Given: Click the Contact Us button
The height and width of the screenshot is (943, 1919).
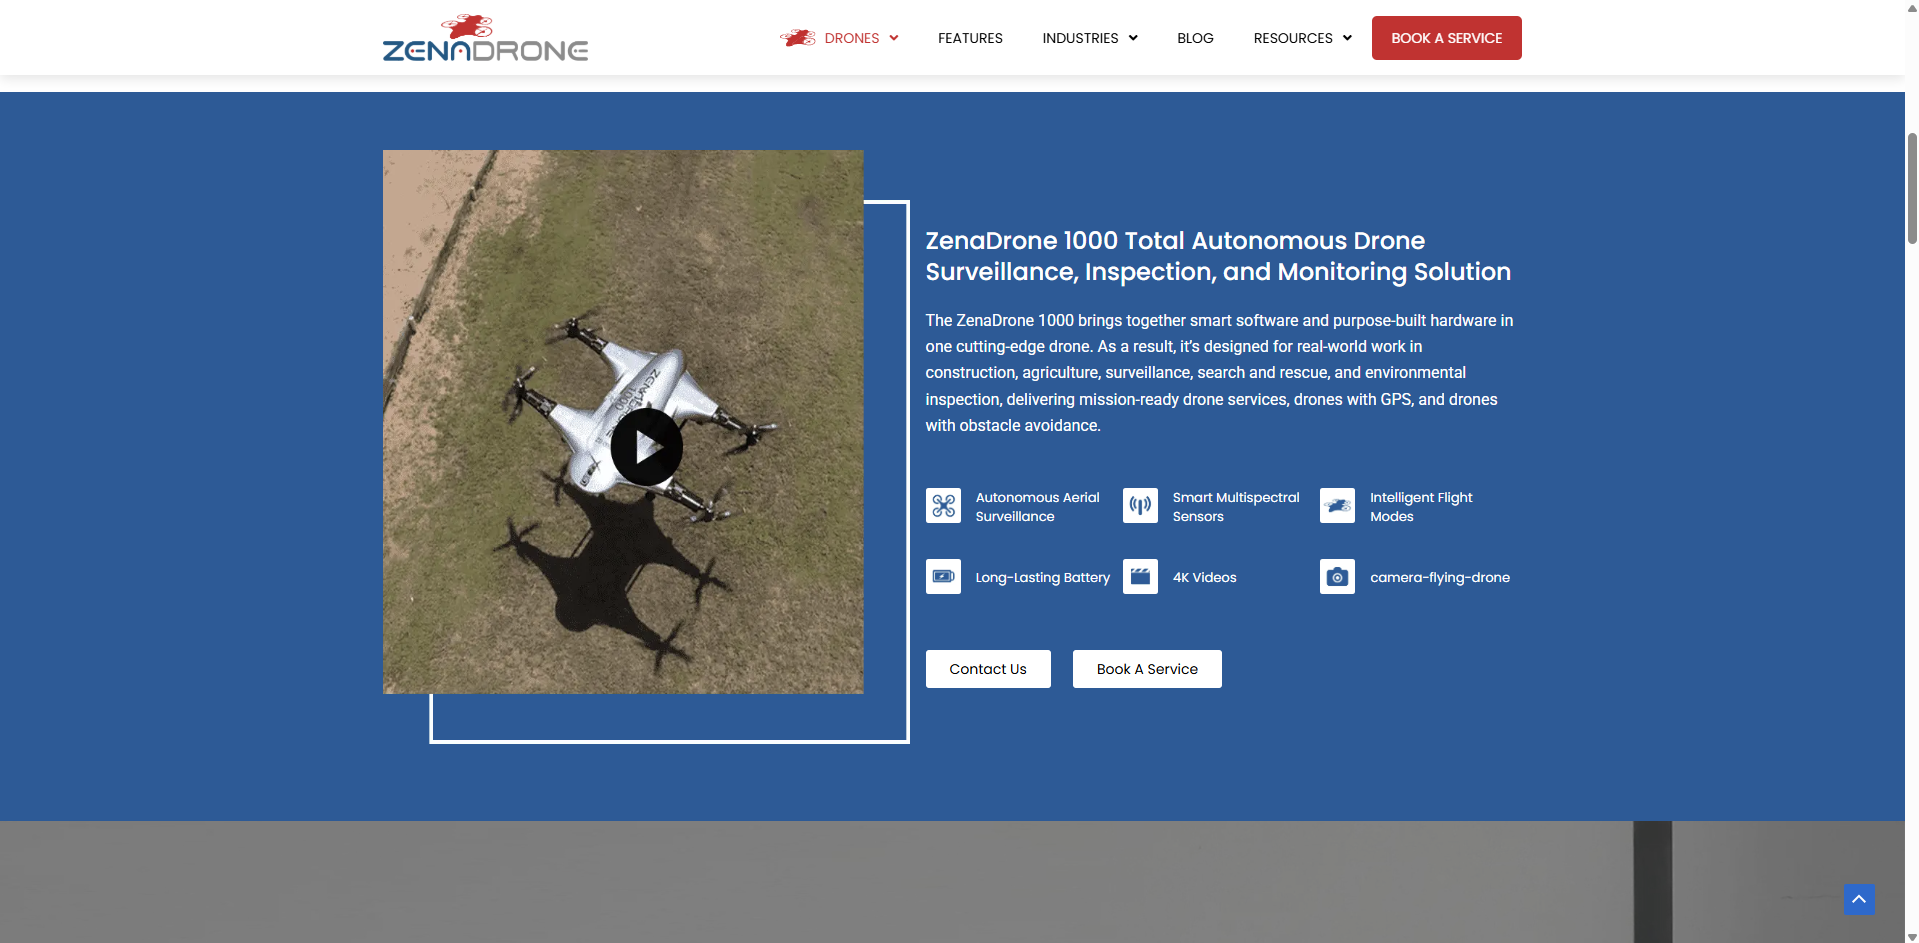Looking at the screenshot, I should [988, 669].
